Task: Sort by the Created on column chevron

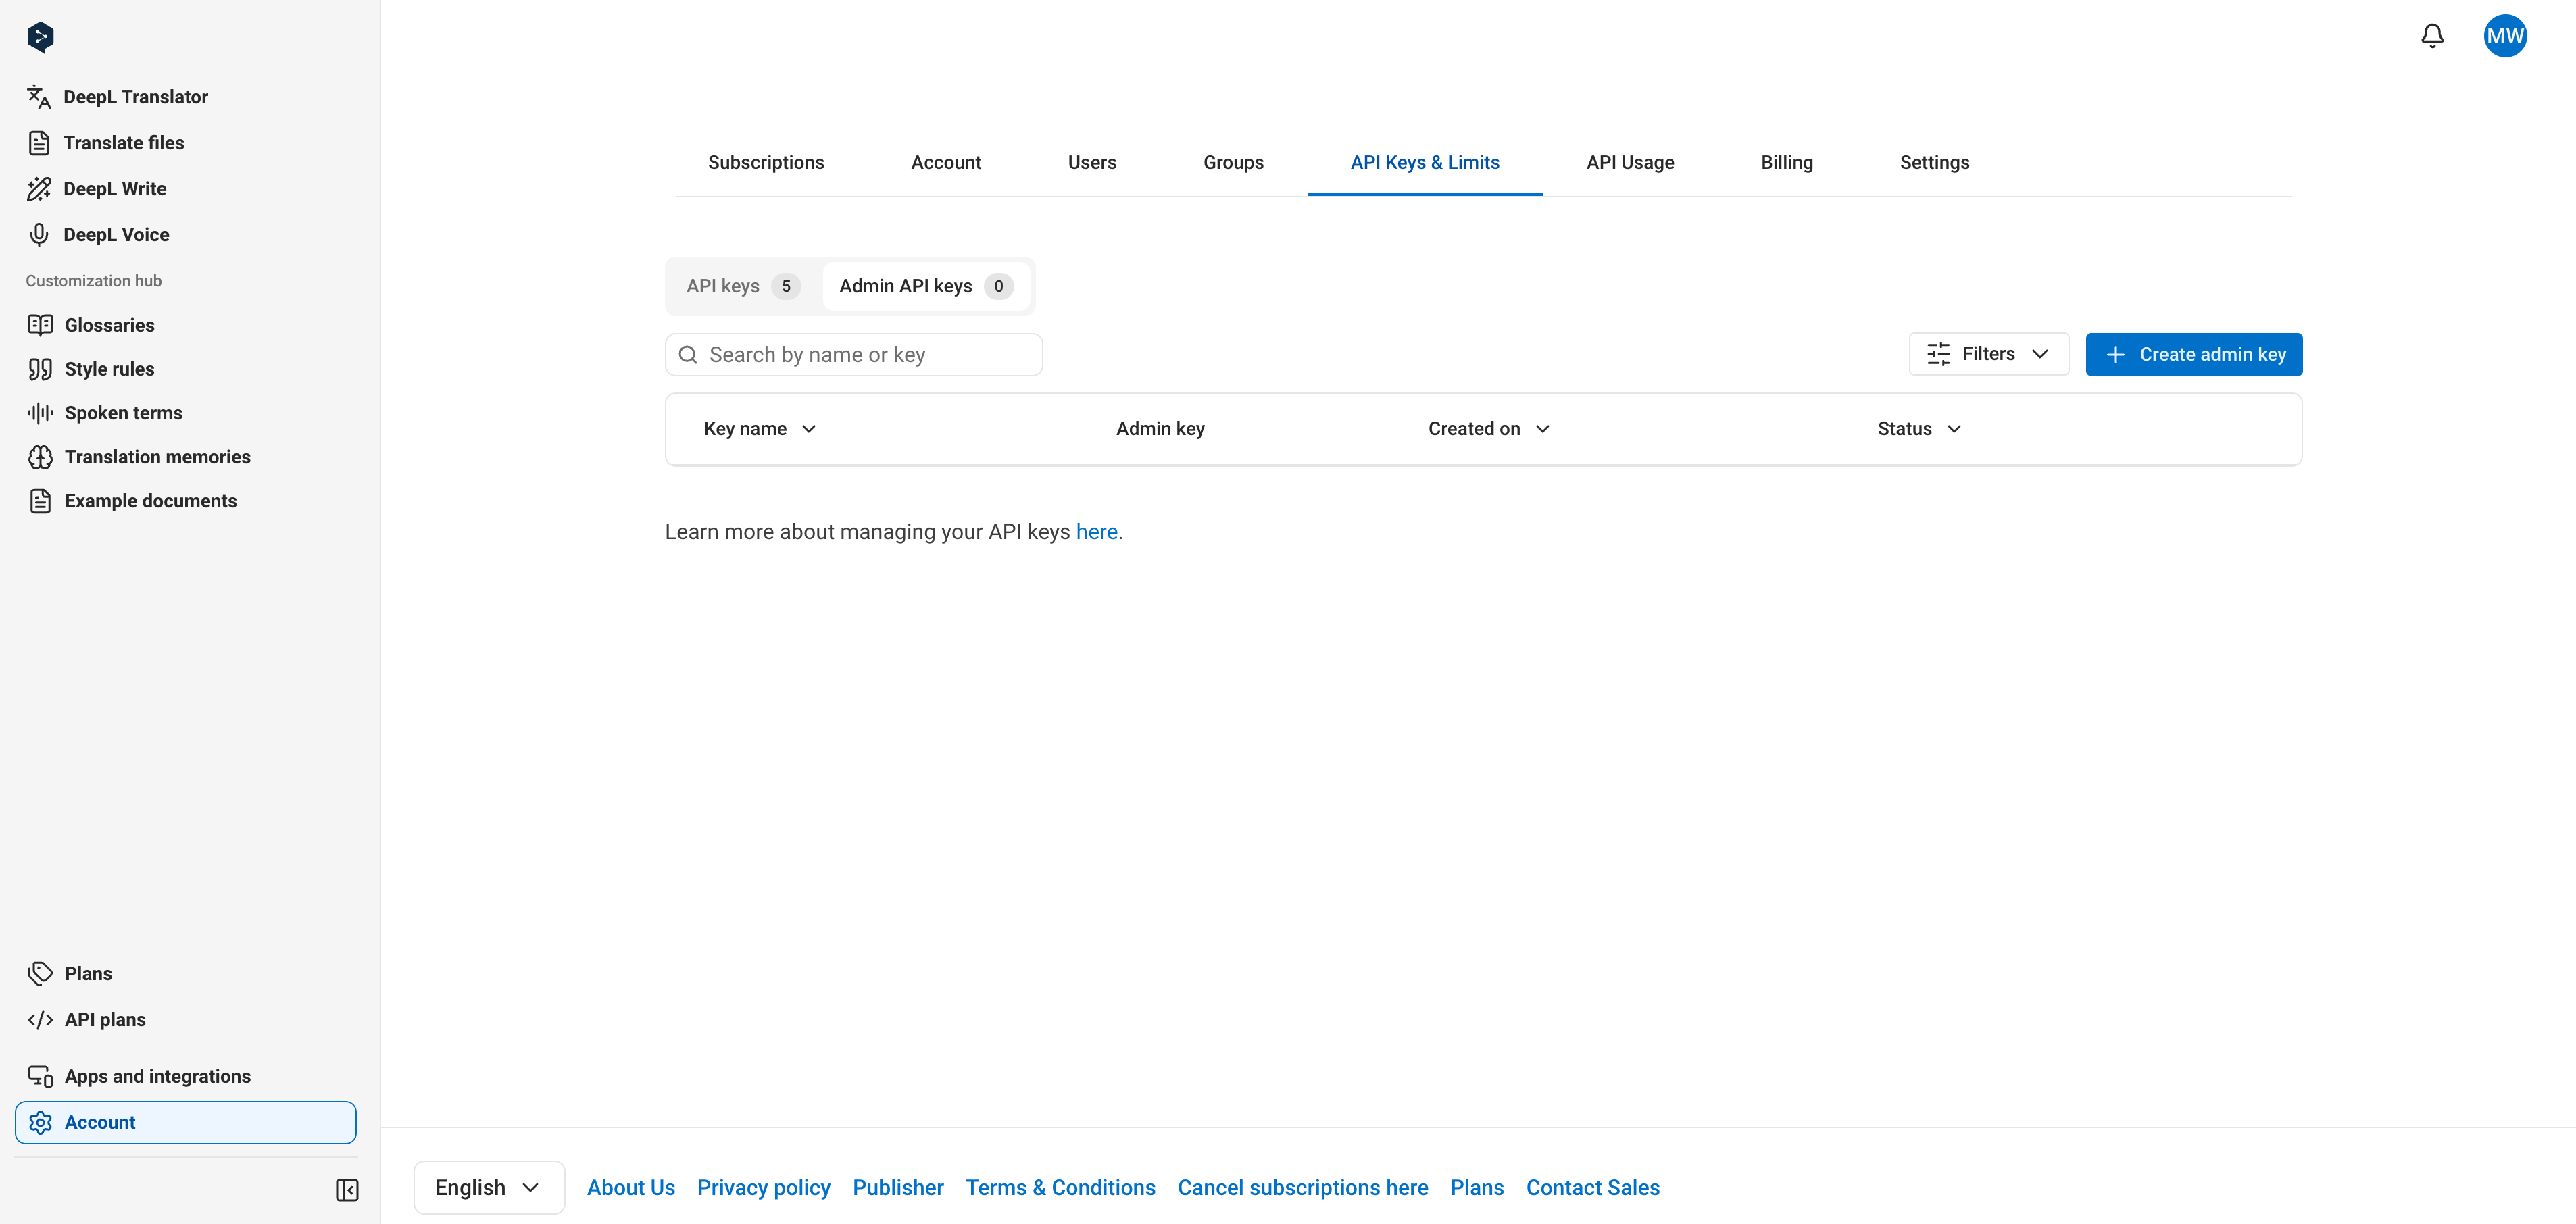Action: 1543,429
